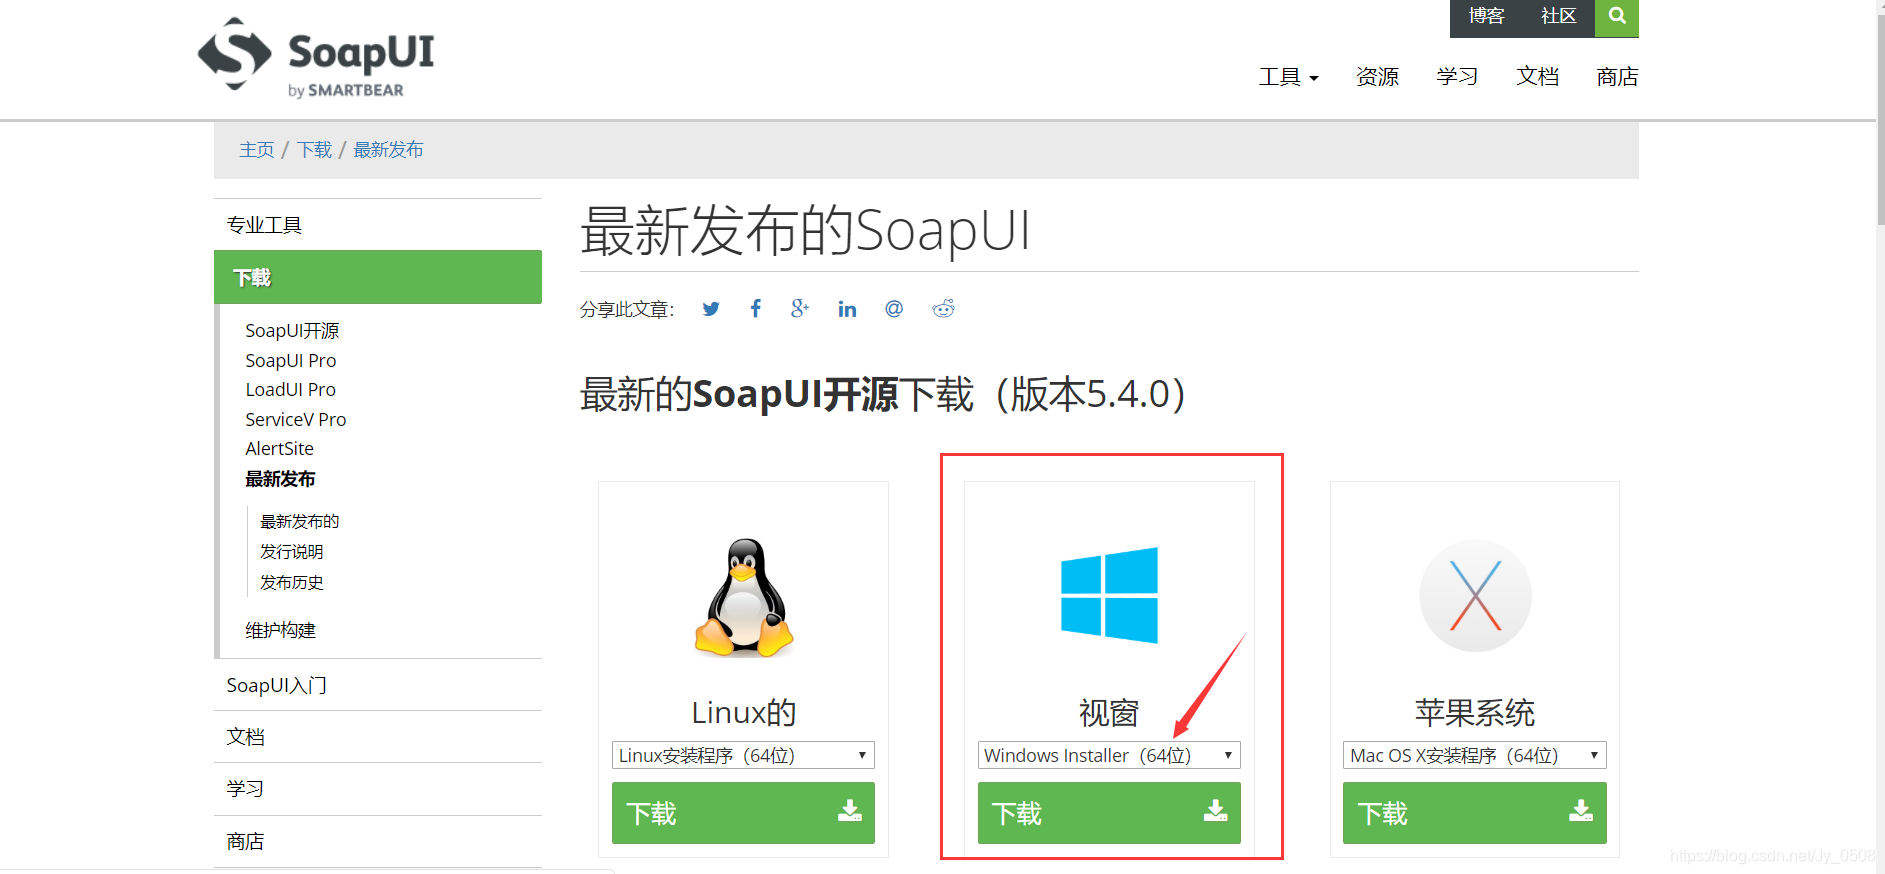Click the Linux penguin image
This screenshot has height=874, width=1885.
point(744,597)
